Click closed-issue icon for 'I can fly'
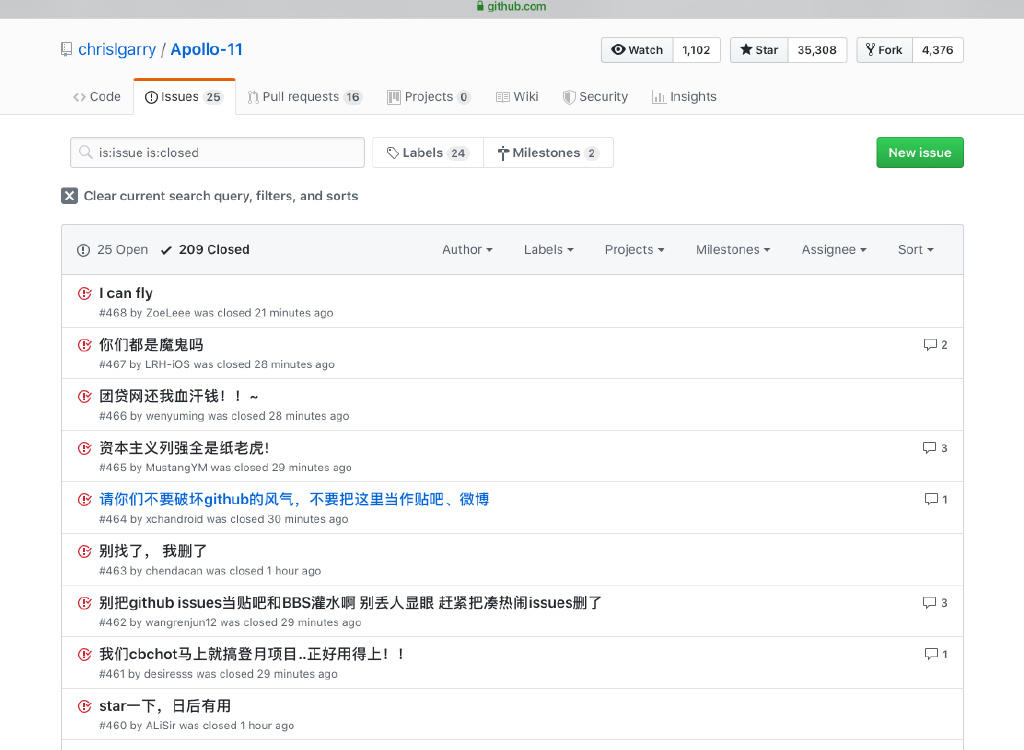Screen dimensions: 1024x750 (84, 293)
